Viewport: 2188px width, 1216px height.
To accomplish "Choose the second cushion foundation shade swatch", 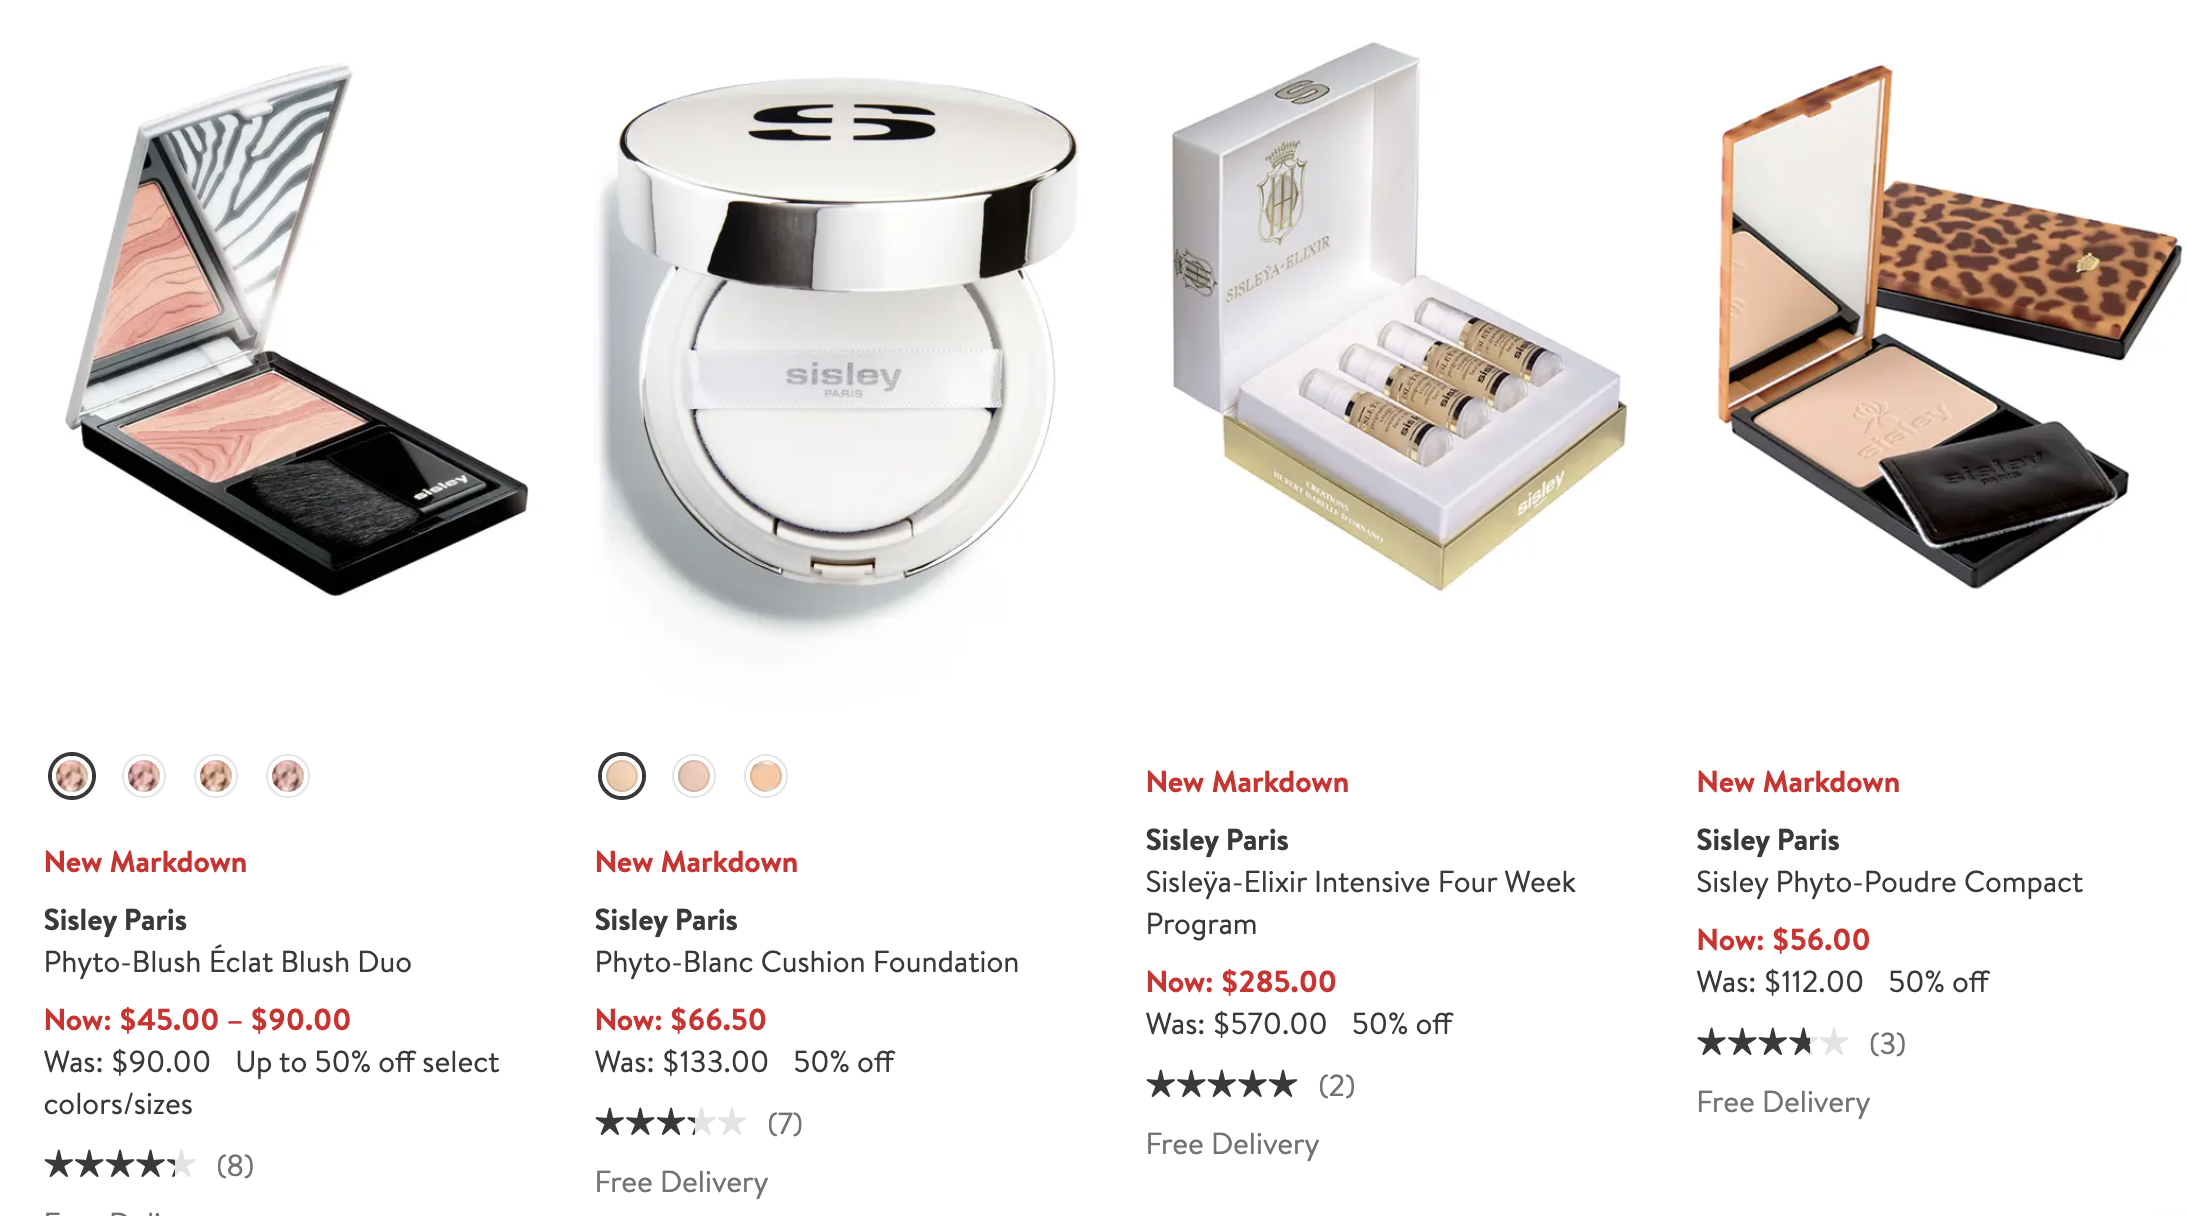I will [694, 776].
